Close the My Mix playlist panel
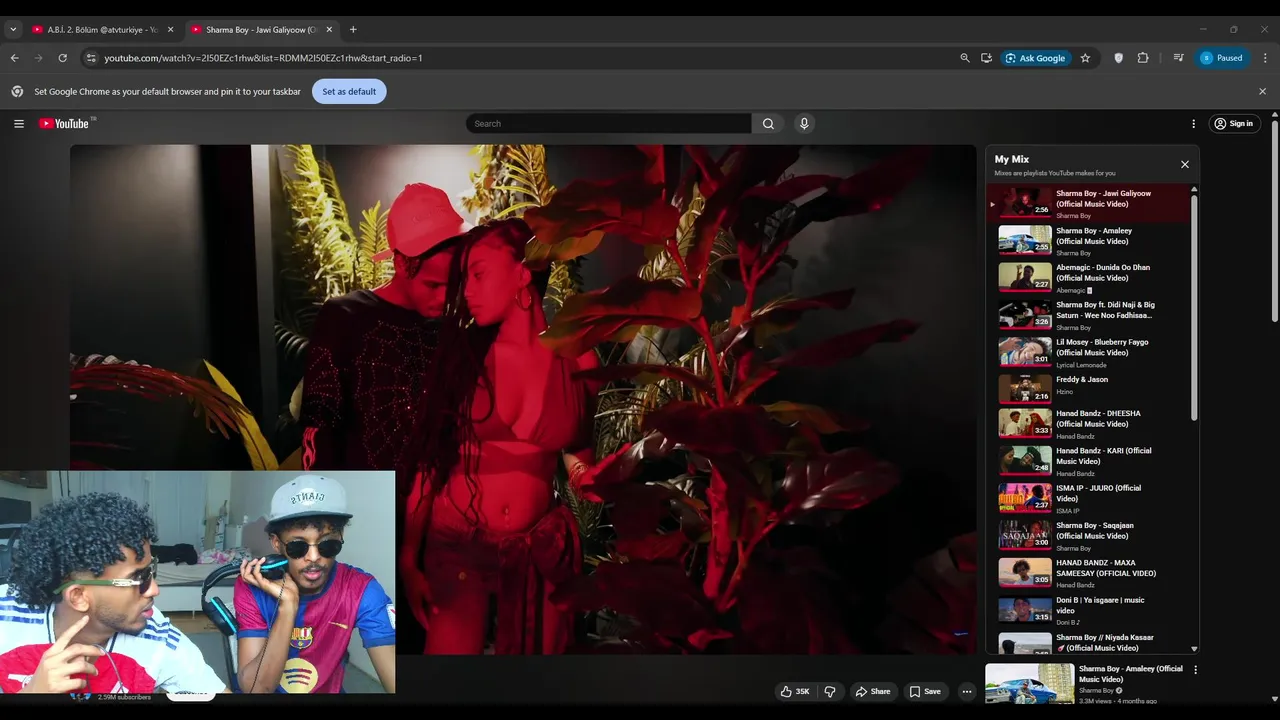Screen dimensions: 1280x720 click(1185, 165)
